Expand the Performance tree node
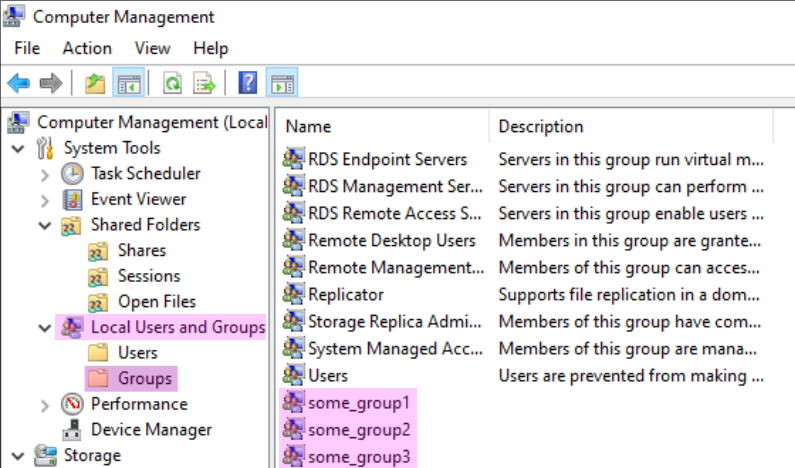The height and width of the screenshot is (468, 795). point(45,405)
